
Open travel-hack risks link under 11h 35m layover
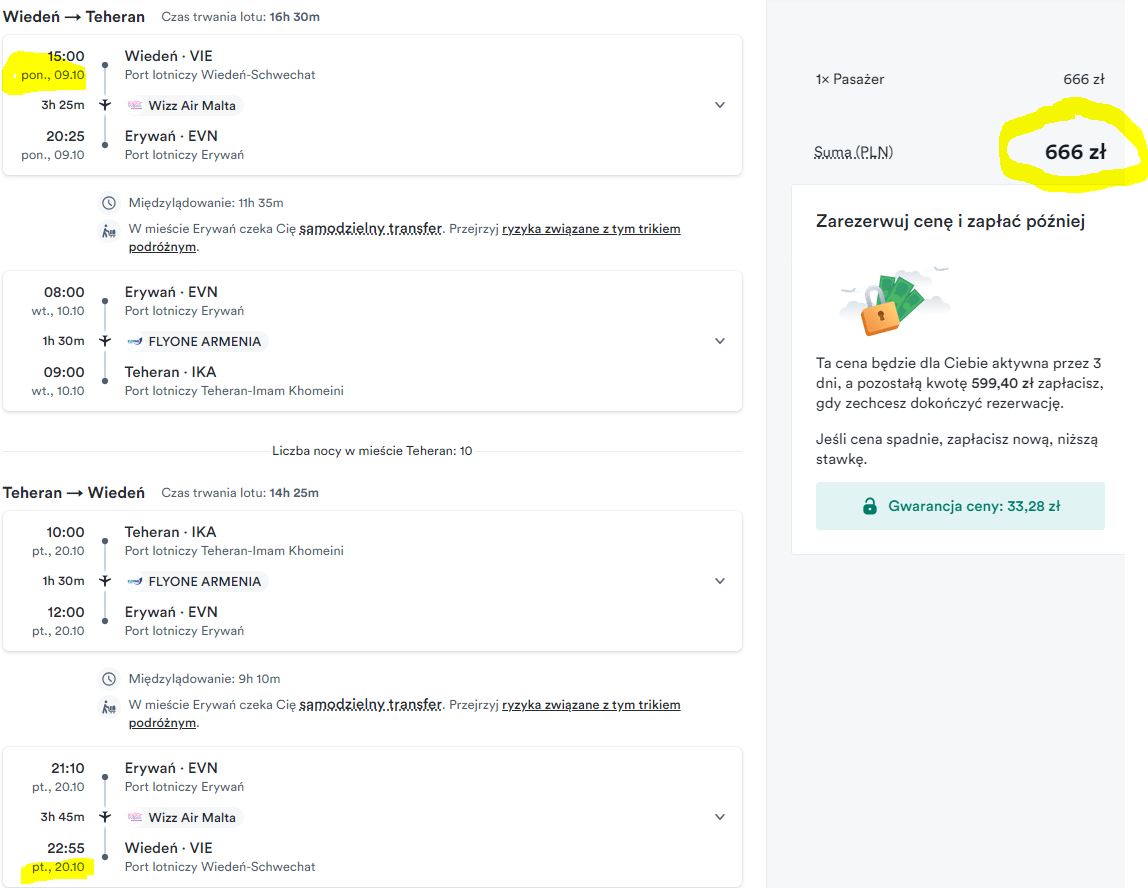(x=405, y=238)
